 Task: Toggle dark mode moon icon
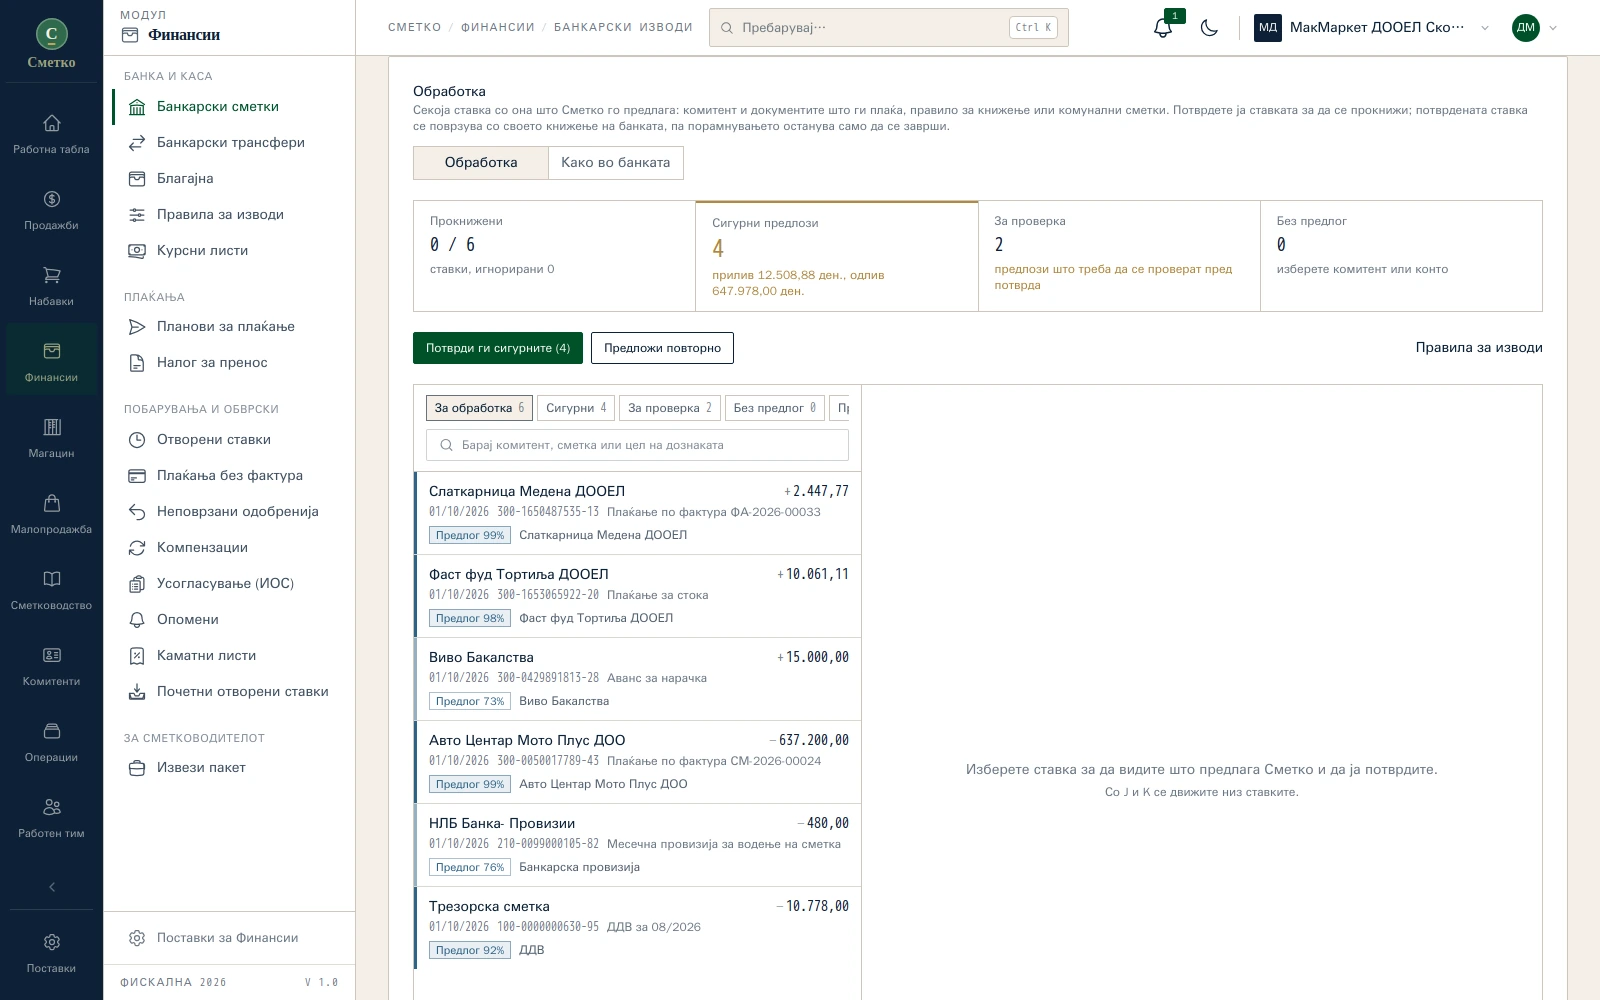[1209, 27]
